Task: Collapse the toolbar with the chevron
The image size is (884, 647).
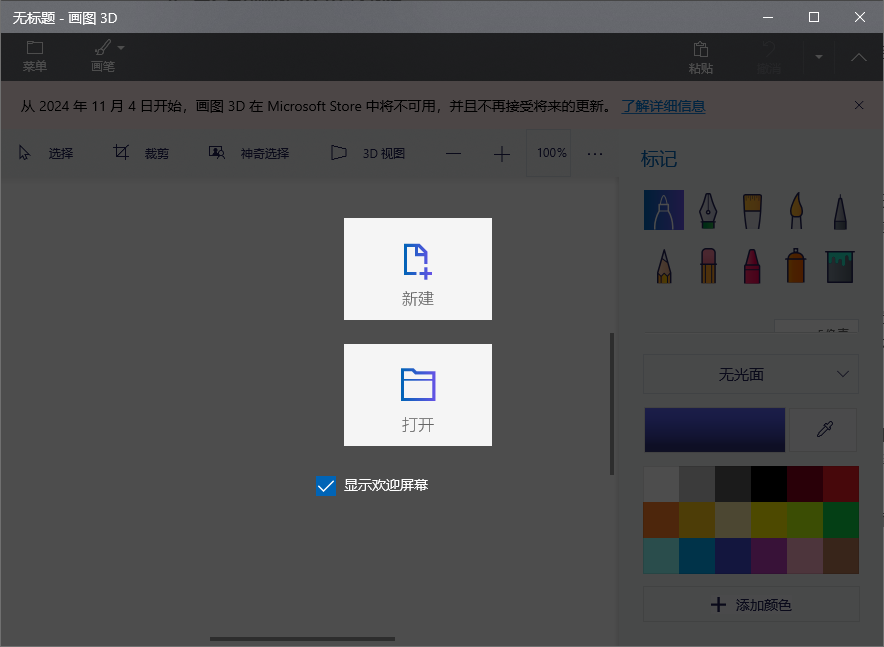Action: (x=857, y=57)
